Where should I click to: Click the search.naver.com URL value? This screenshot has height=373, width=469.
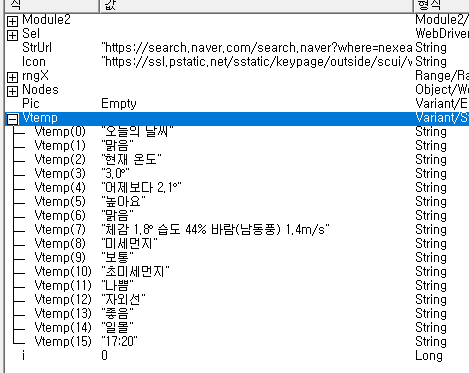(x=257, y=48)
